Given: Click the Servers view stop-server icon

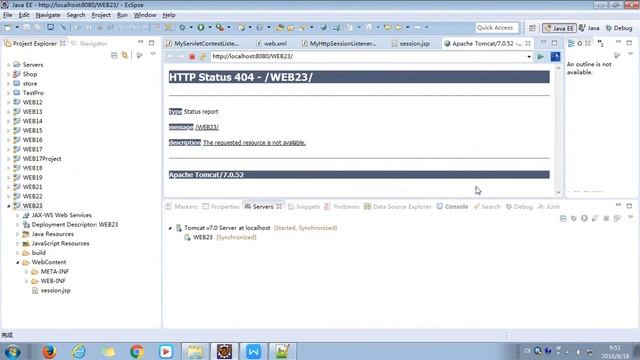Looking at the screenshot, I should pyautogui.click(x=606, y=218).
